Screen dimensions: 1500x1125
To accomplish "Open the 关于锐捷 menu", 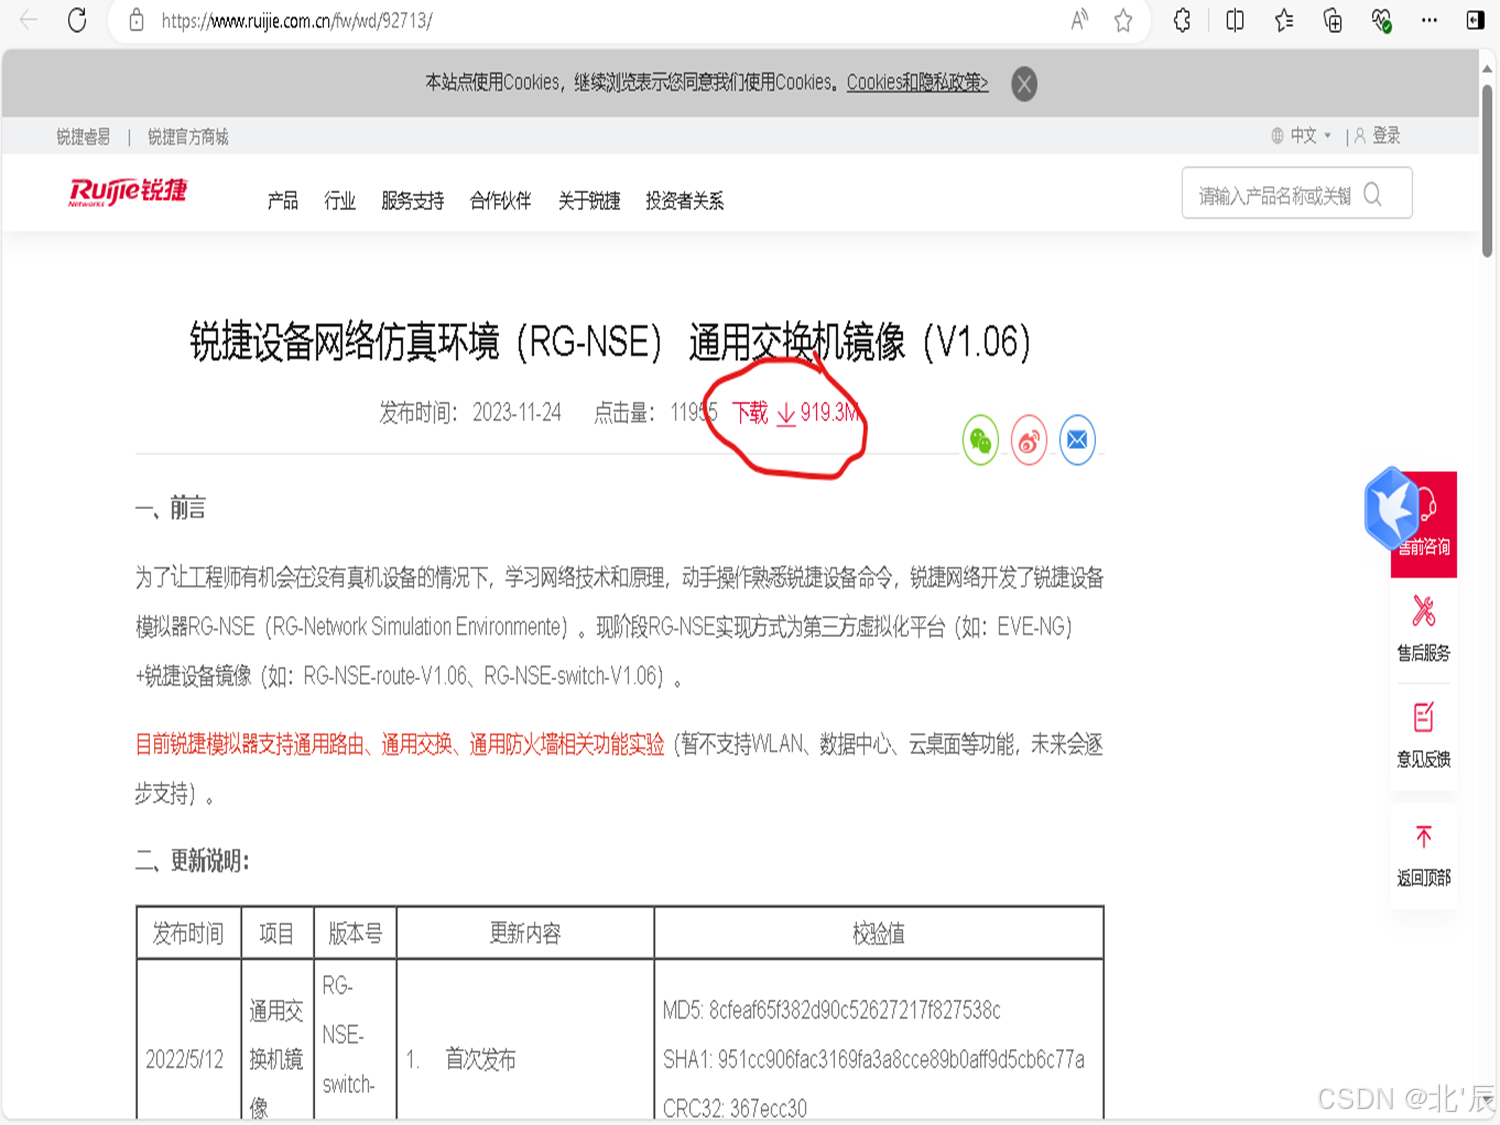I will click(589, 201).
